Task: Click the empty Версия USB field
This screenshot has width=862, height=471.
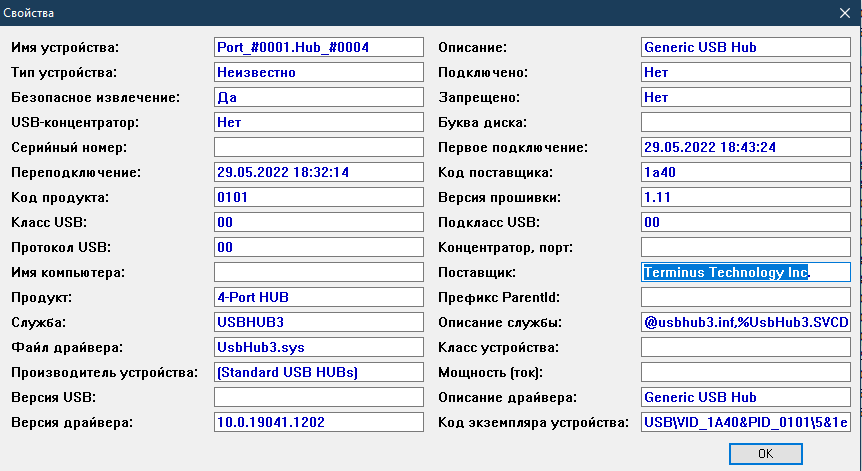Action: (319, 397)
